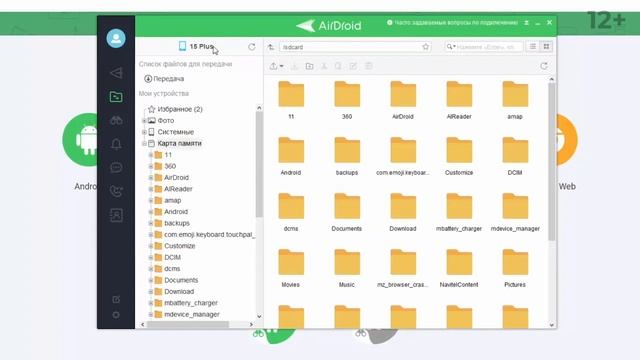
Task: Select the Documents folder in grid
Action: (x=347, y=211)
